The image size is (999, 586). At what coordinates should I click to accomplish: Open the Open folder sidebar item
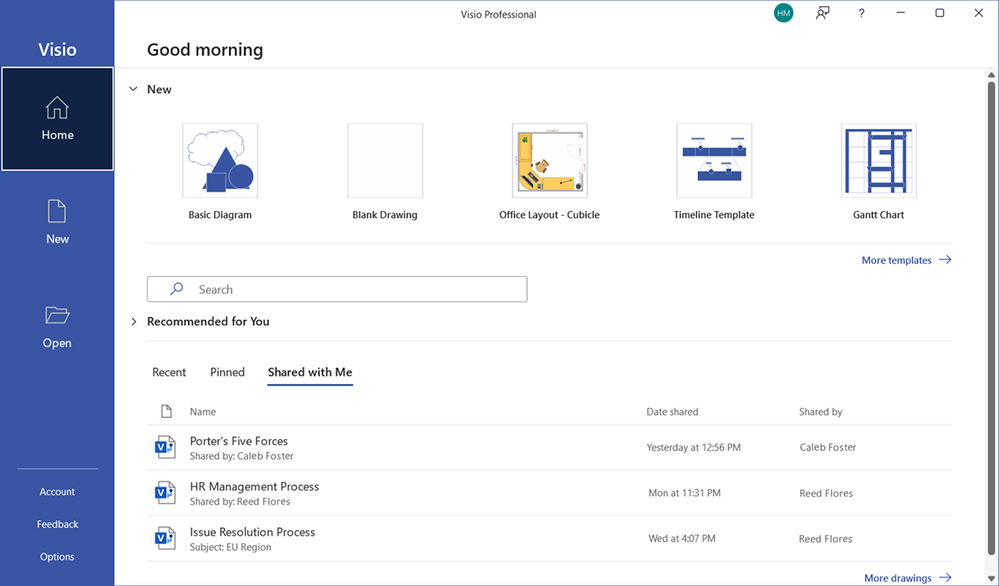tap(57, 327)
